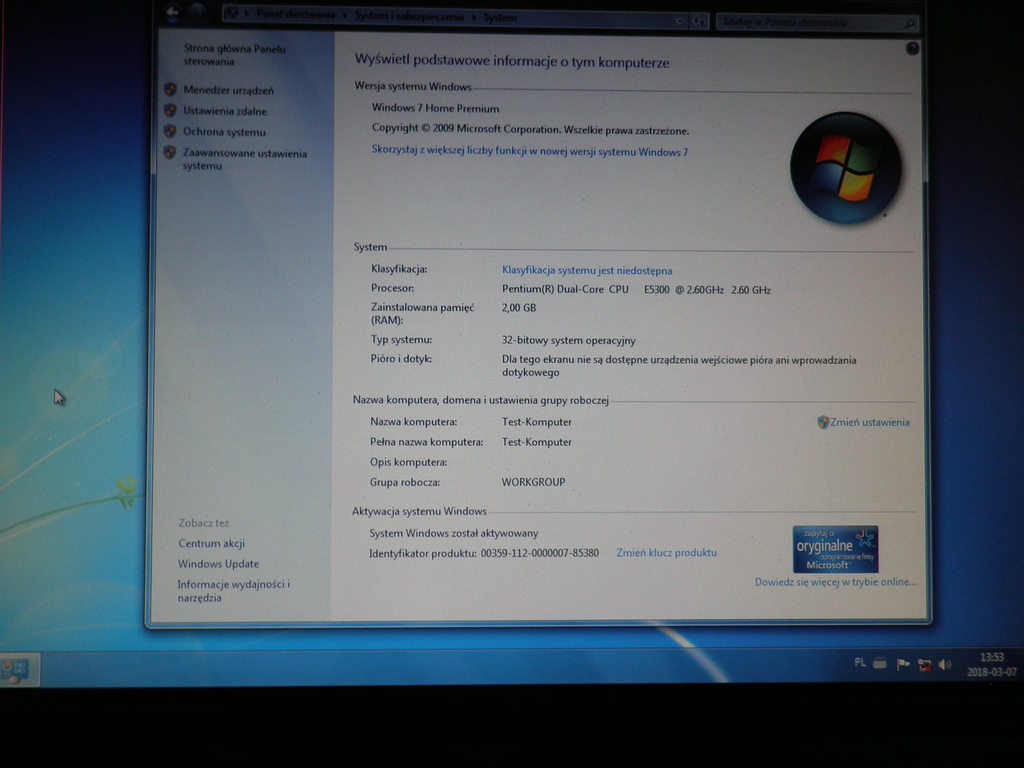Click the Windows logo image
The width and height of the screenshot is (1024, 768).
tap(845, 168)
